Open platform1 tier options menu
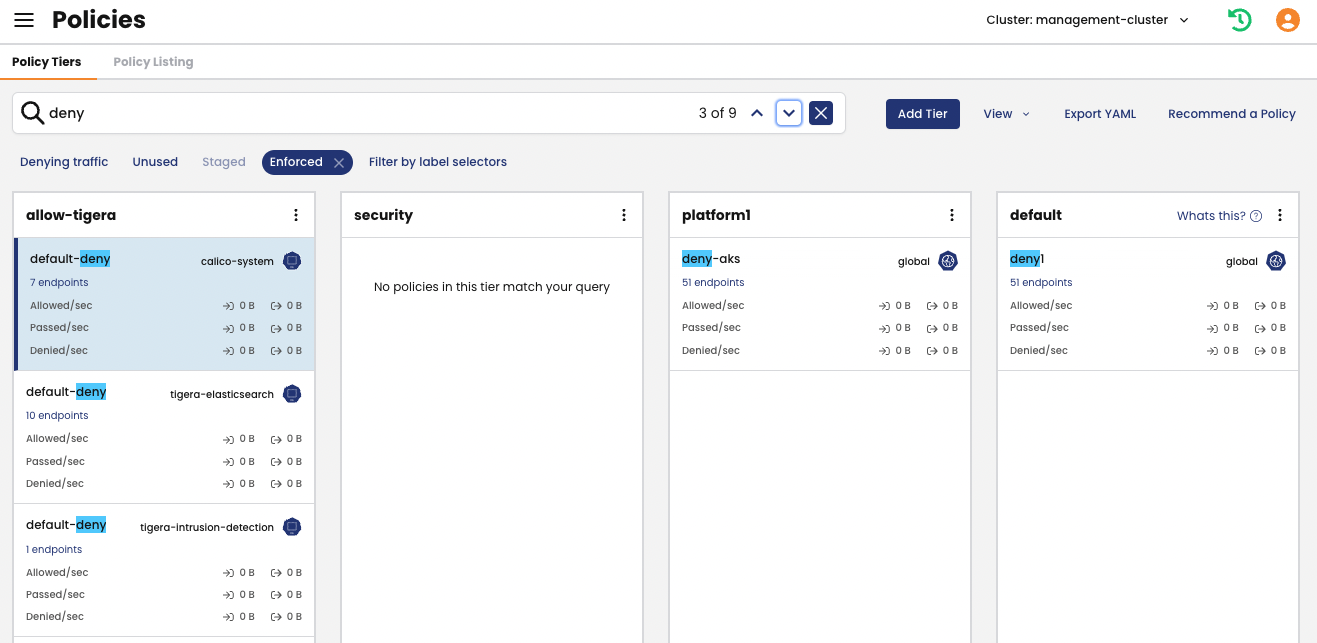This screenshot has width=1317, height=643. (952, 215)
